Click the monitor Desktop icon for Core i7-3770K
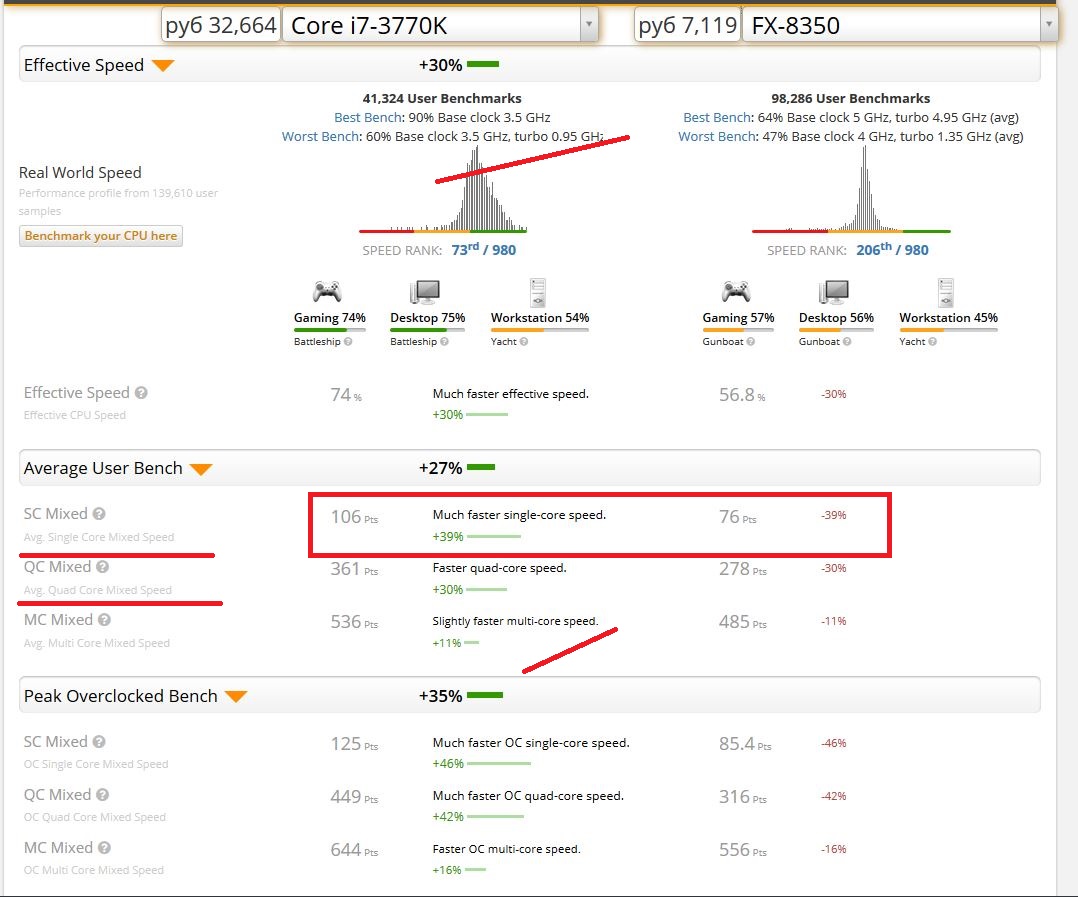Viewport: 1078px width, 897px height. [x=426, y=292]
